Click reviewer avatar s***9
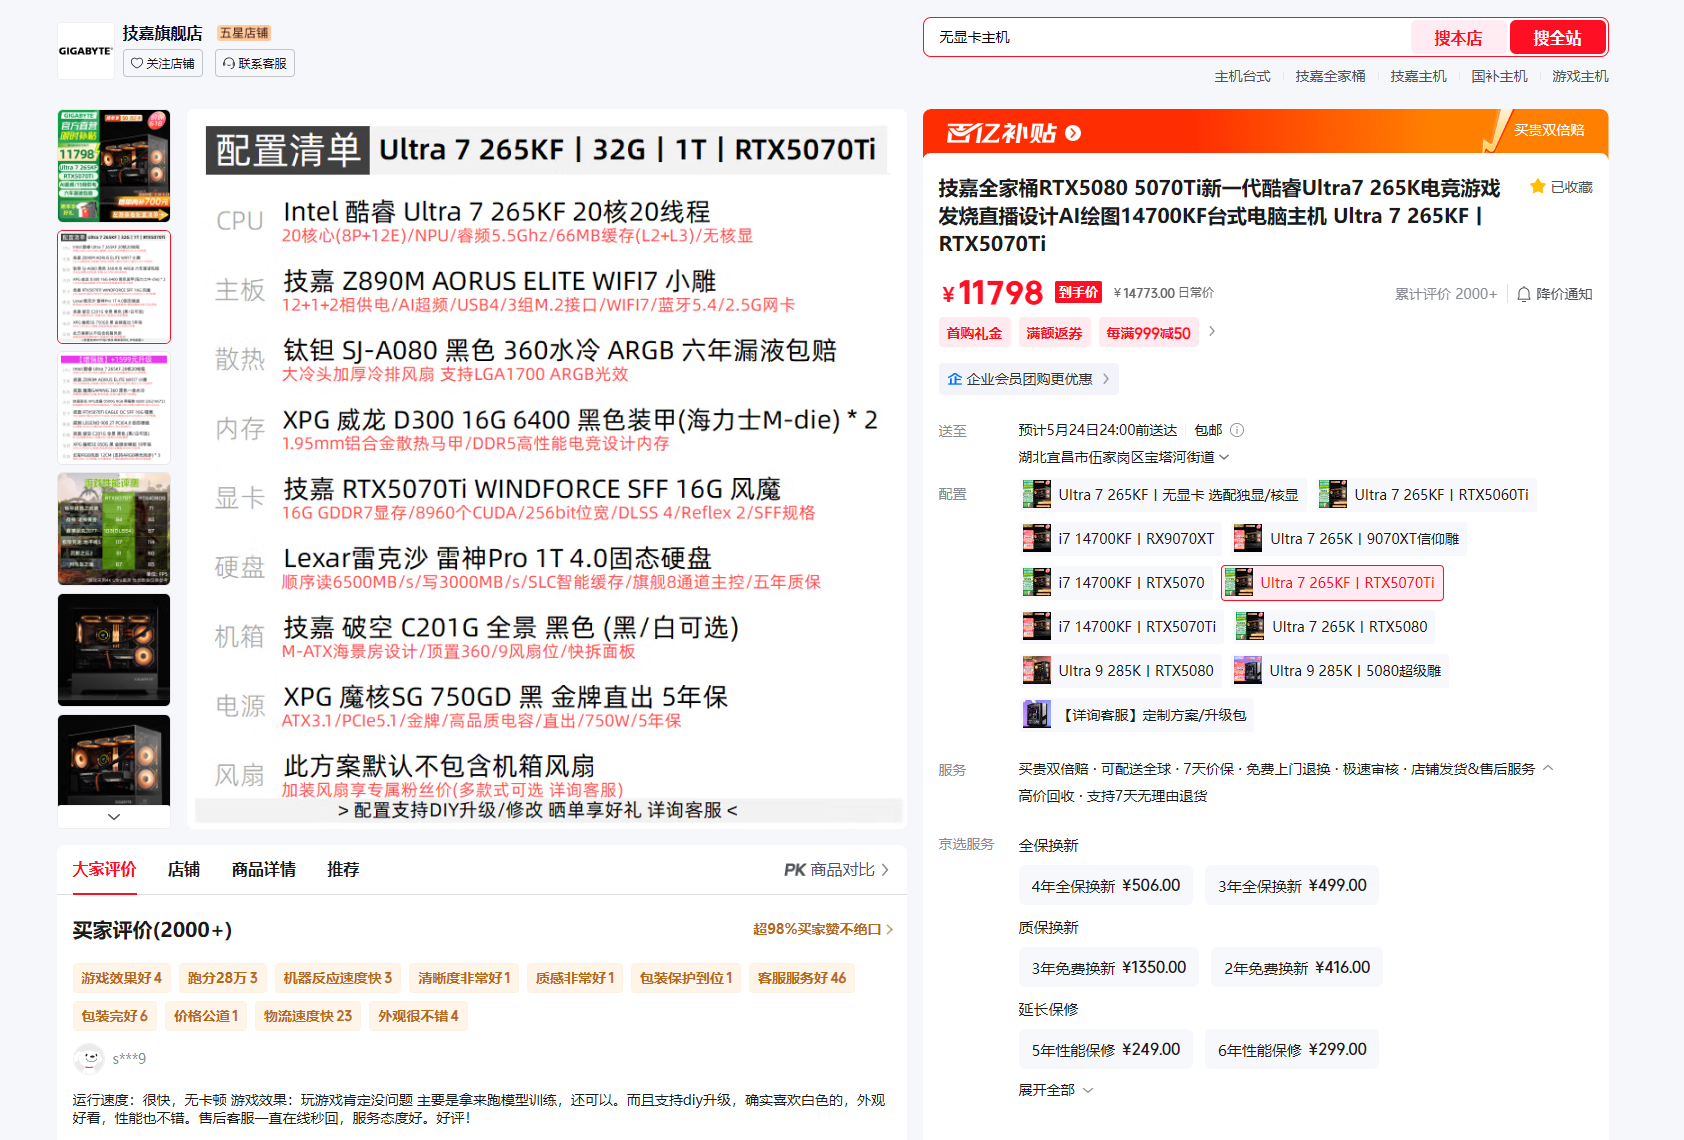The width and height of the screenshot is (1684, 1140). click(x=89, y=1058)
